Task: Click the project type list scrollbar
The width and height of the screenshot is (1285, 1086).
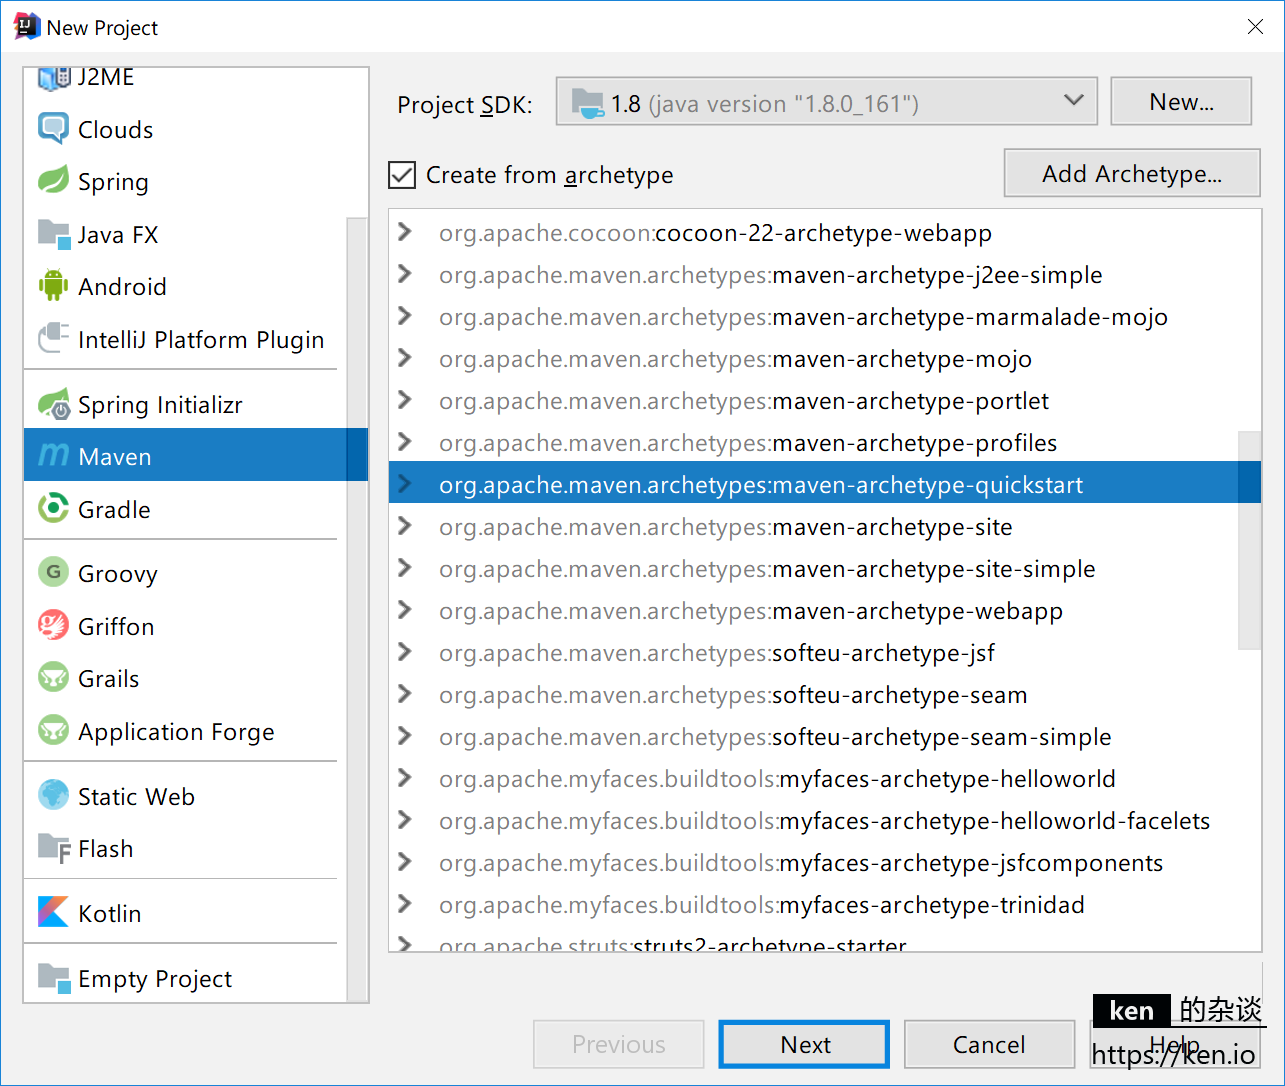Action: click(357, 608)
